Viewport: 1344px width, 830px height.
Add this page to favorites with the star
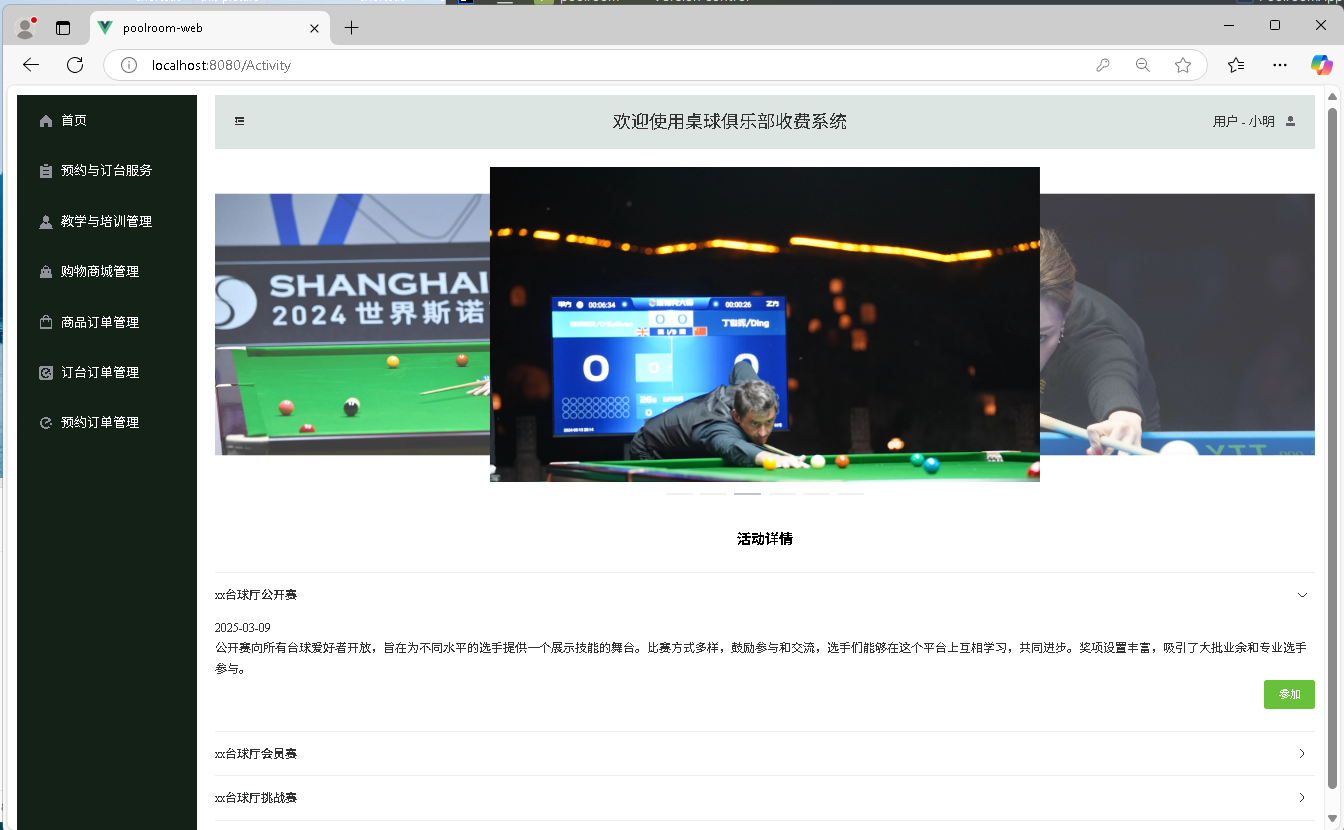(1183, 65)
